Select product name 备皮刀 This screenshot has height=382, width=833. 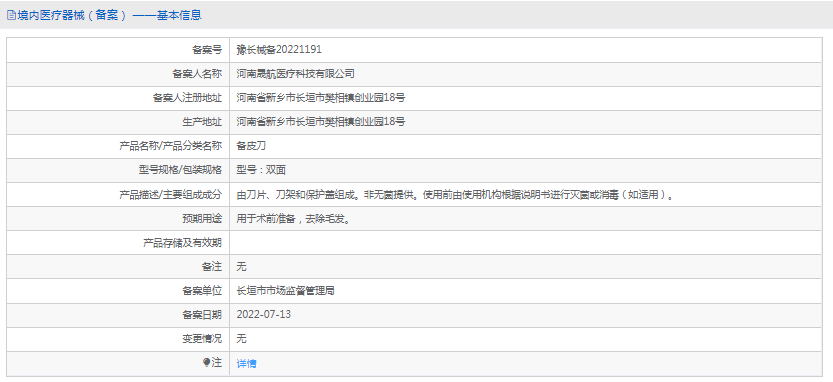pos(251,146)
